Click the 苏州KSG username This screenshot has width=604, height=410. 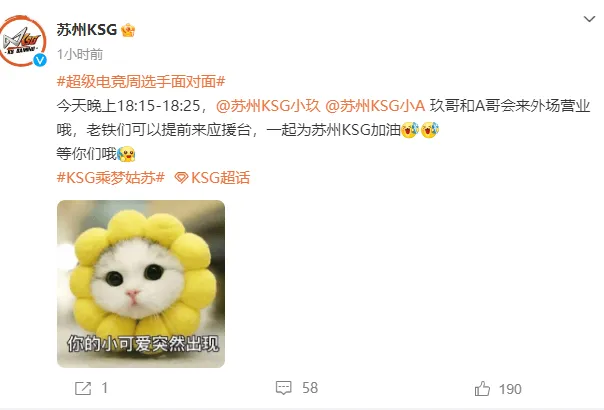pos(87,30)
